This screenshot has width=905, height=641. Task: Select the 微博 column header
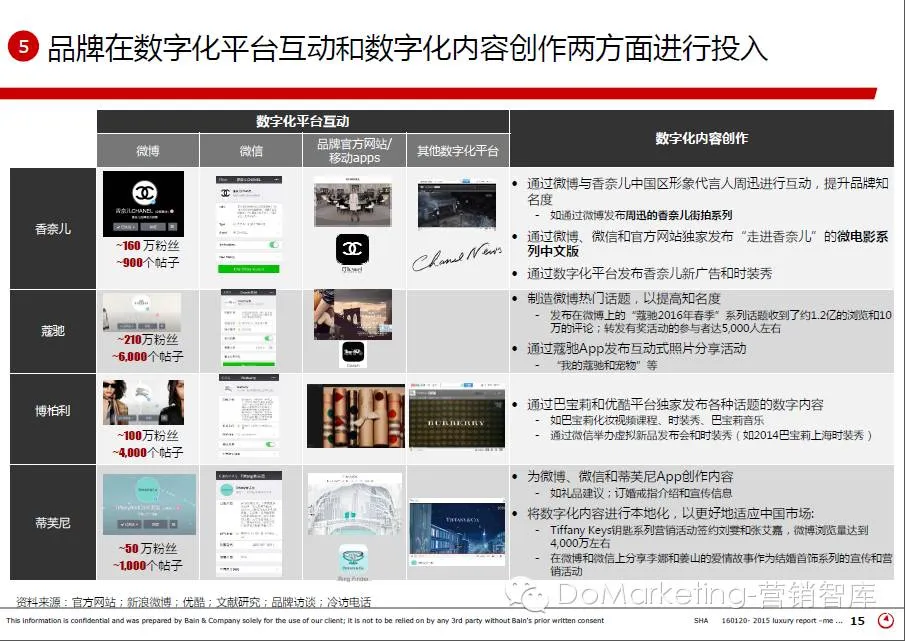pyautogui.click(x=148, y=151)
